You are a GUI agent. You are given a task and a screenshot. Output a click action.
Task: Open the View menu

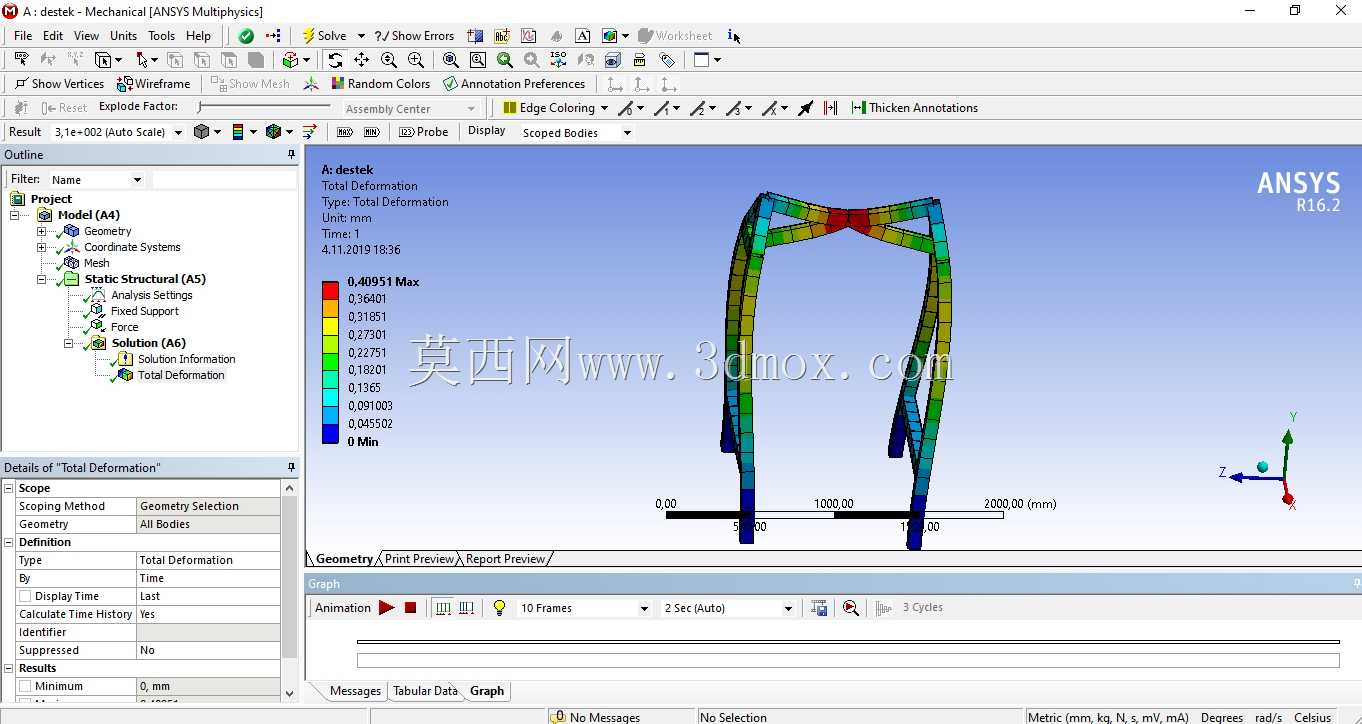[x=86, y=36]
